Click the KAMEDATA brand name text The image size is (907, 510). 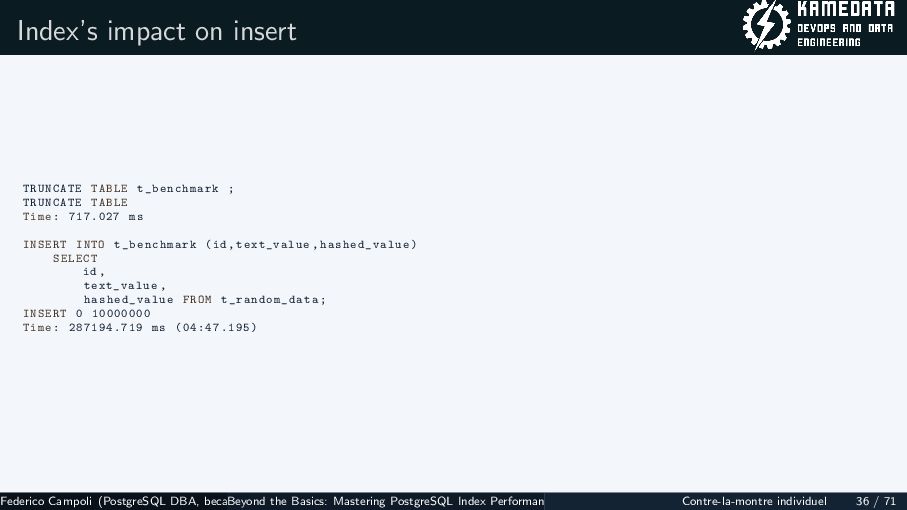846,9
